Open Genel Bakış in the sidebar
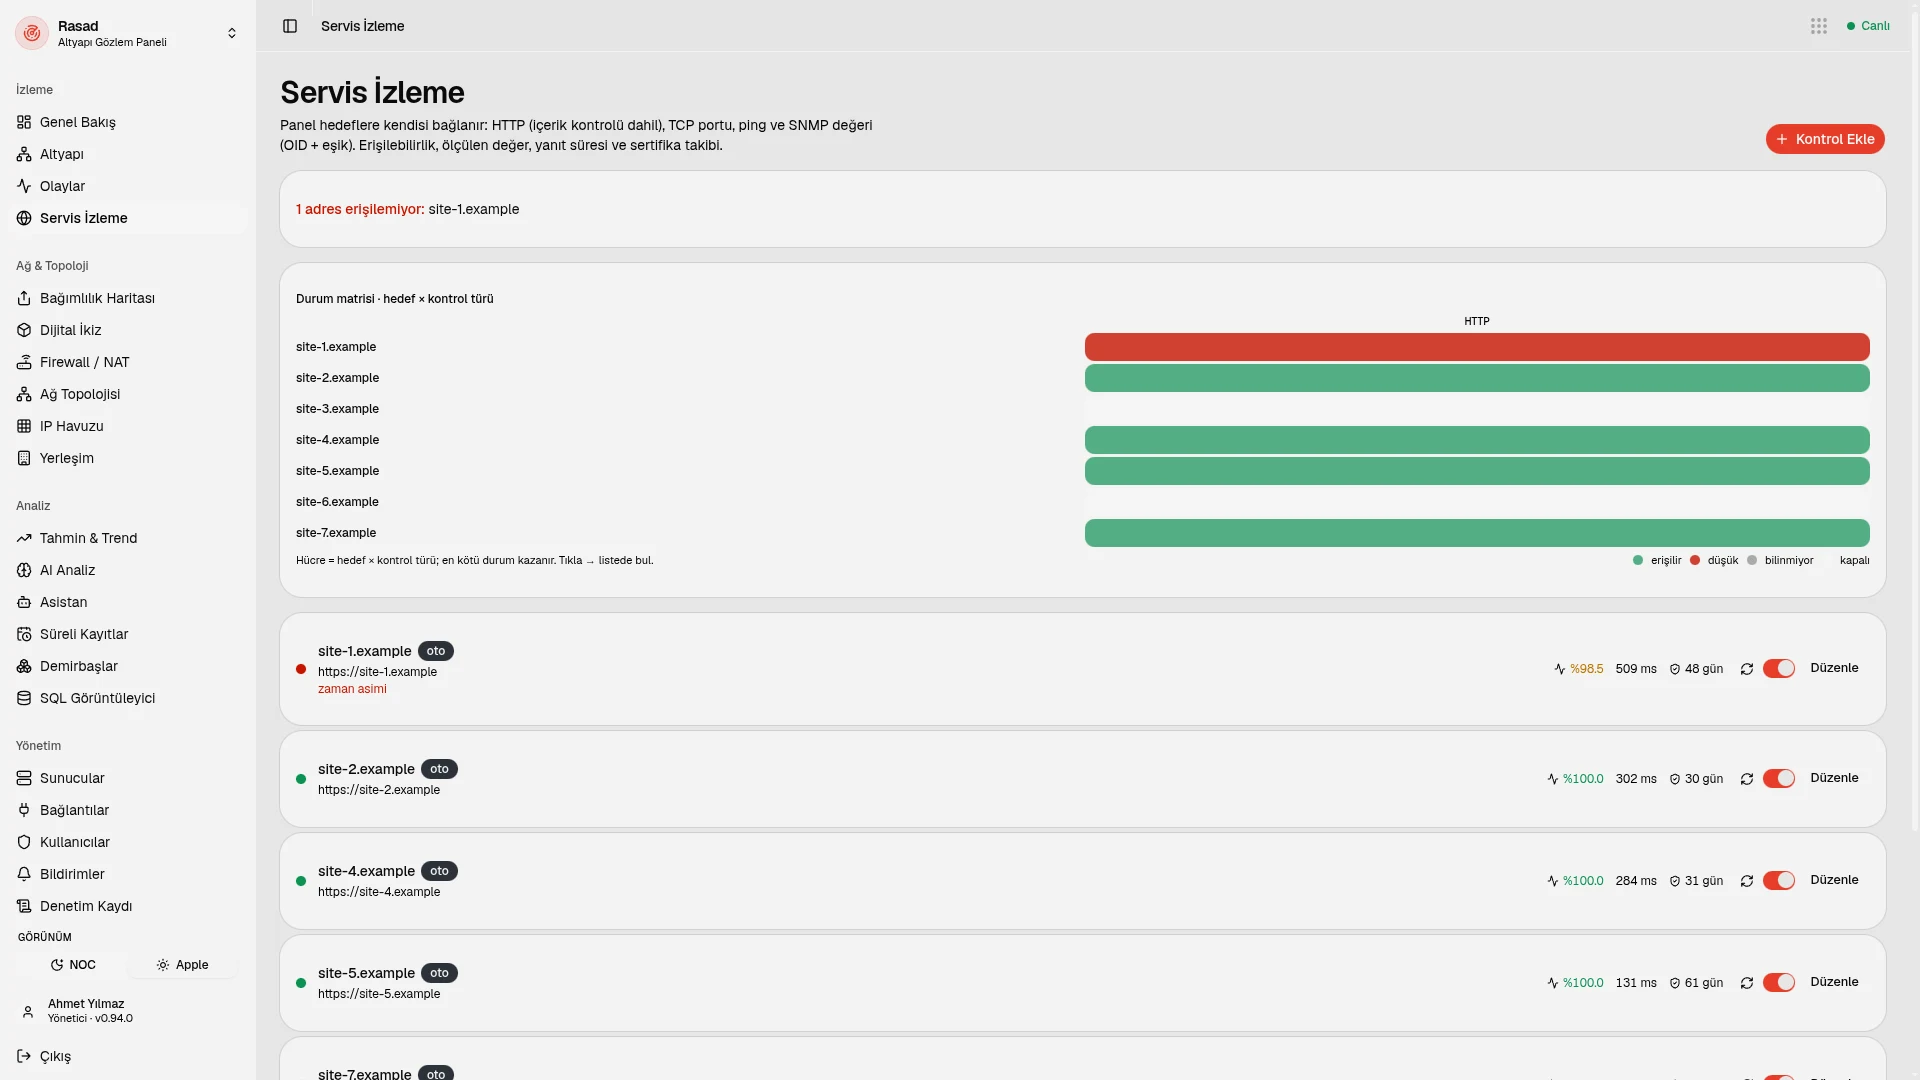 pos(127,122)
